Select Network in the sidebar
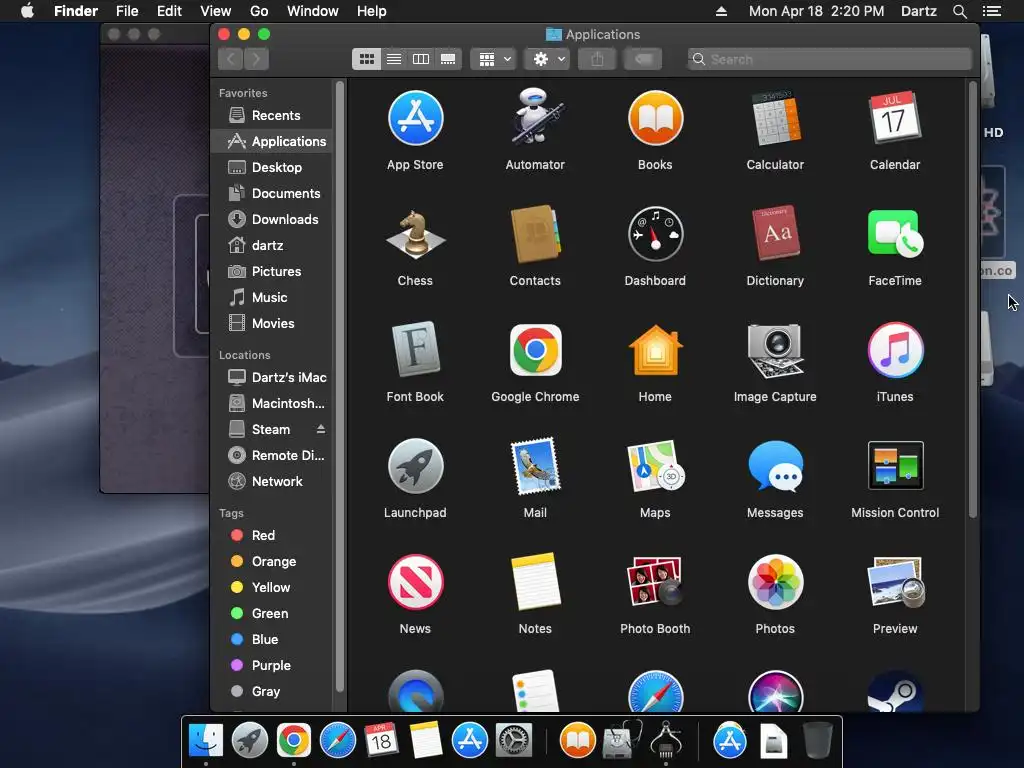Image resolution: width=1024 pixels, height=768 pixels. [x=272, y=481]
